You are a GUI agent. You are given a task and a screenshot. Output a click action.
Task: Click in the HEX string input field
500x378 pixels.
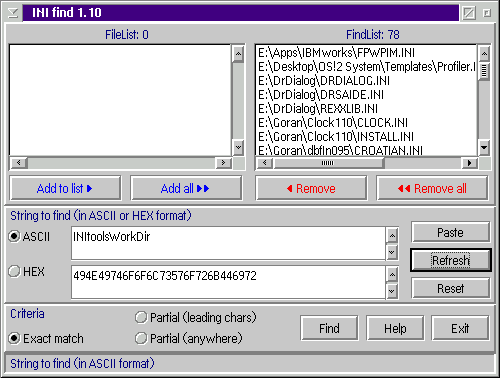pos(228,282)
